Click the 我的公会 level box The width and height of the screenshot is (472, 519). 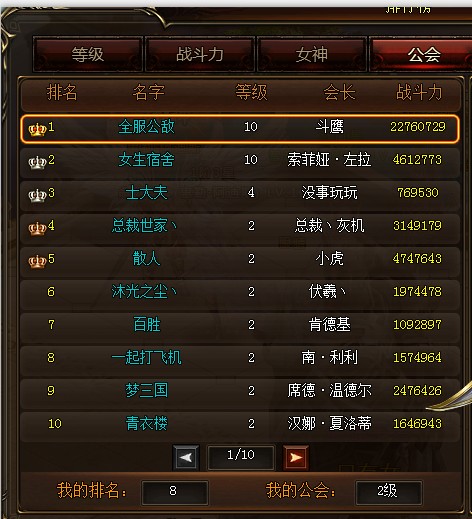pyautogui.click(x=389, y=492)
